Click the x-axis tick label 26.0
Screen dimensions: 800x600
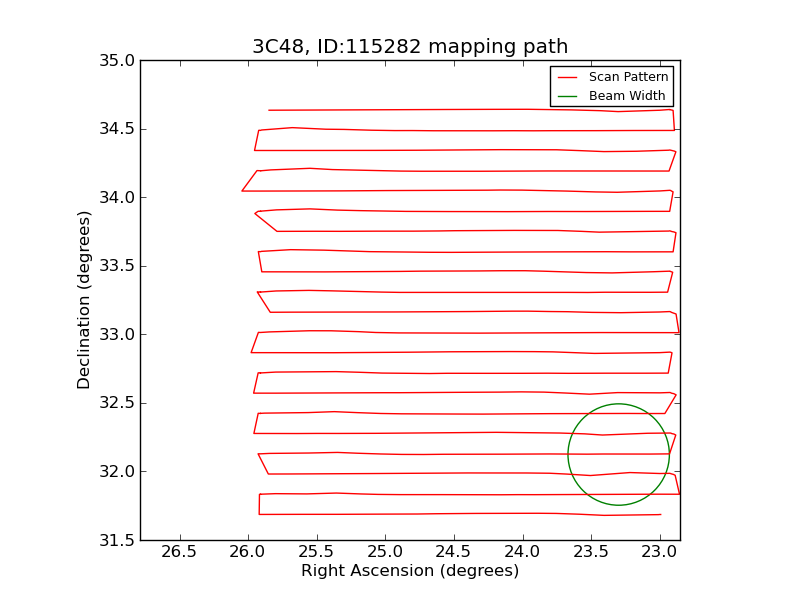pyautogui.click(x=247, y=552)
